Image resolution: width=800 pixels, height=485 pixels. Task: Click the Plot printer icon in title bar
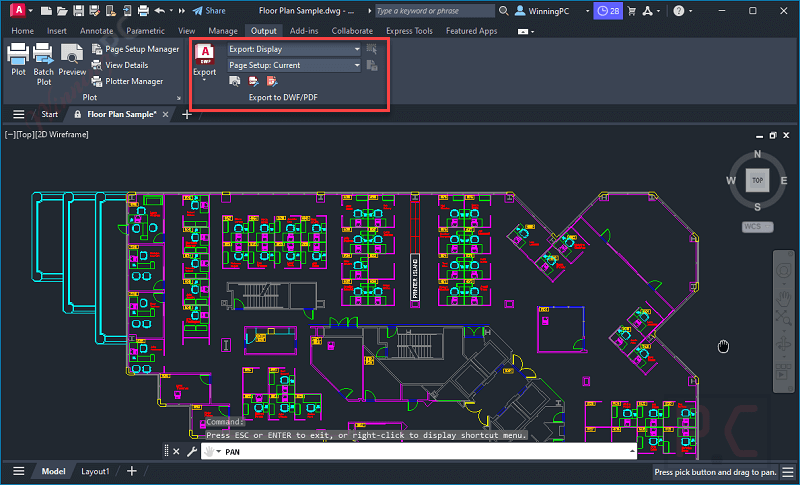pos(143,11)
